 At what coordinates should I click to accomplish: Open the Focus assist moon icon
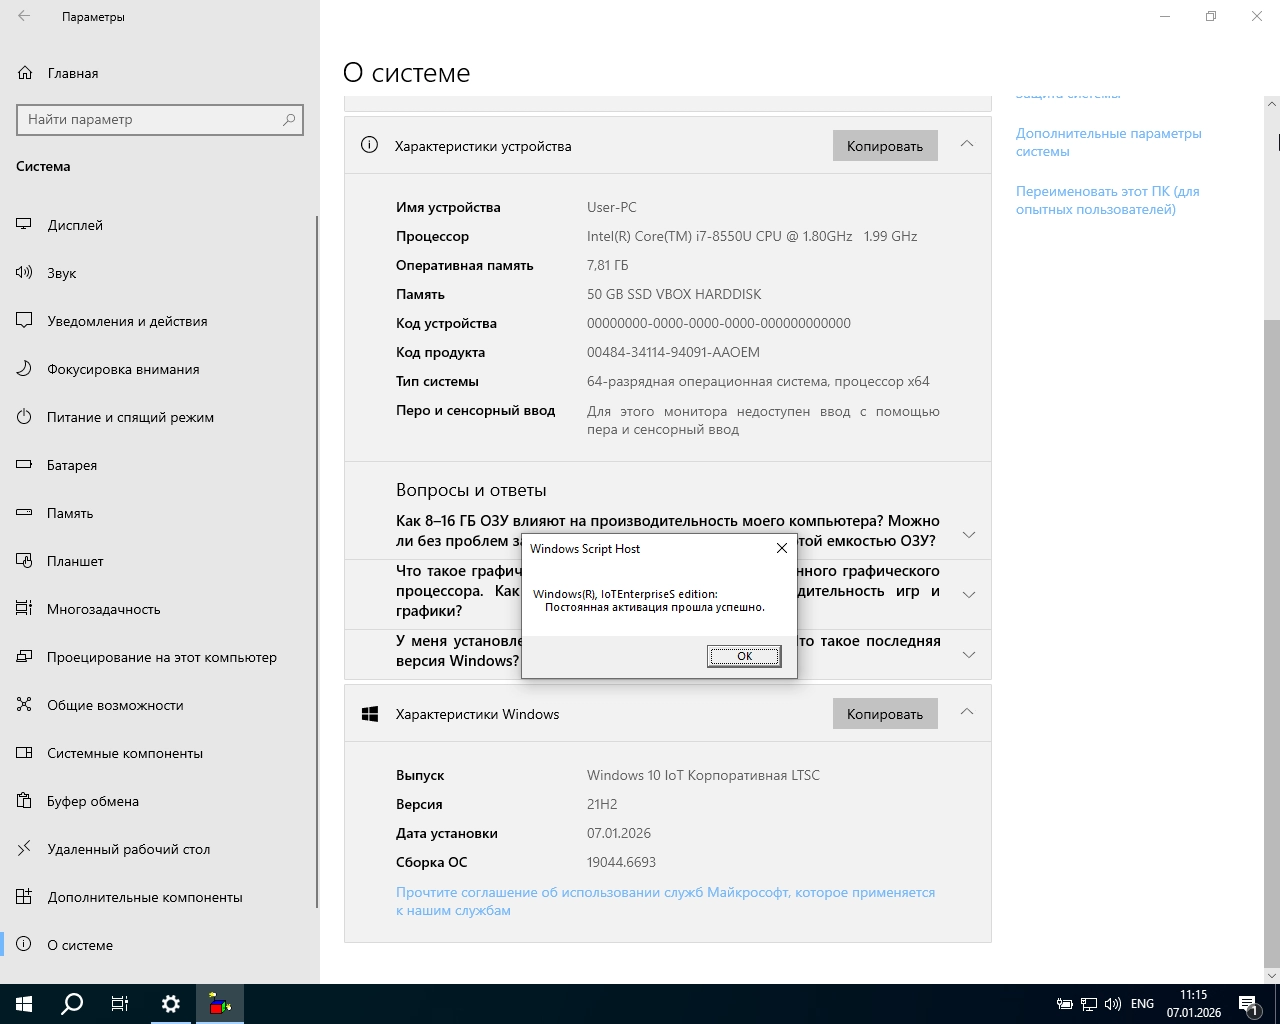click(x=25, y=369)
